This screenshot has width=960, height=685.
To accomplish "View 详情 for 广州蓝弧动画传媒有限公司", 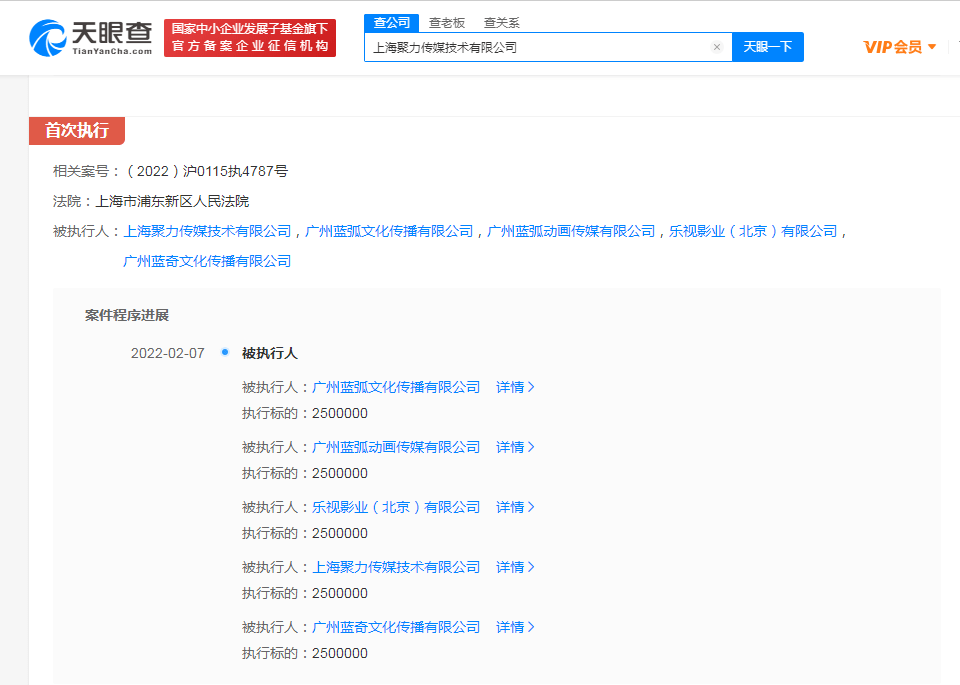I will point(515,447).
